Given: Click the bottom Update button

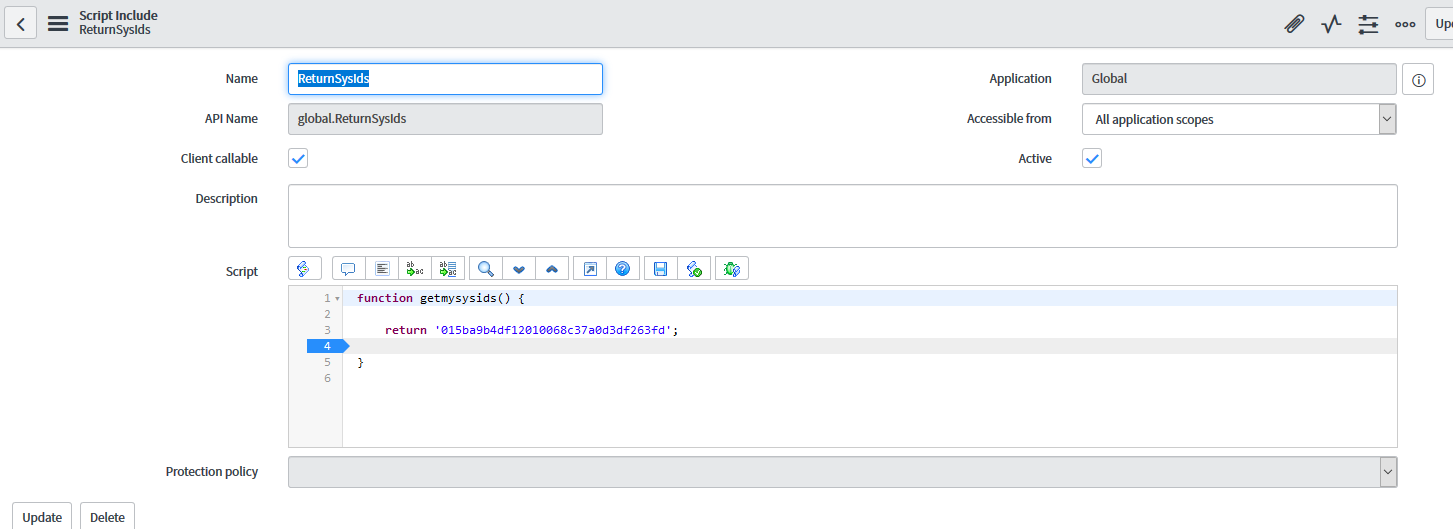Looking at the screenshot, I should pos(42,517).
